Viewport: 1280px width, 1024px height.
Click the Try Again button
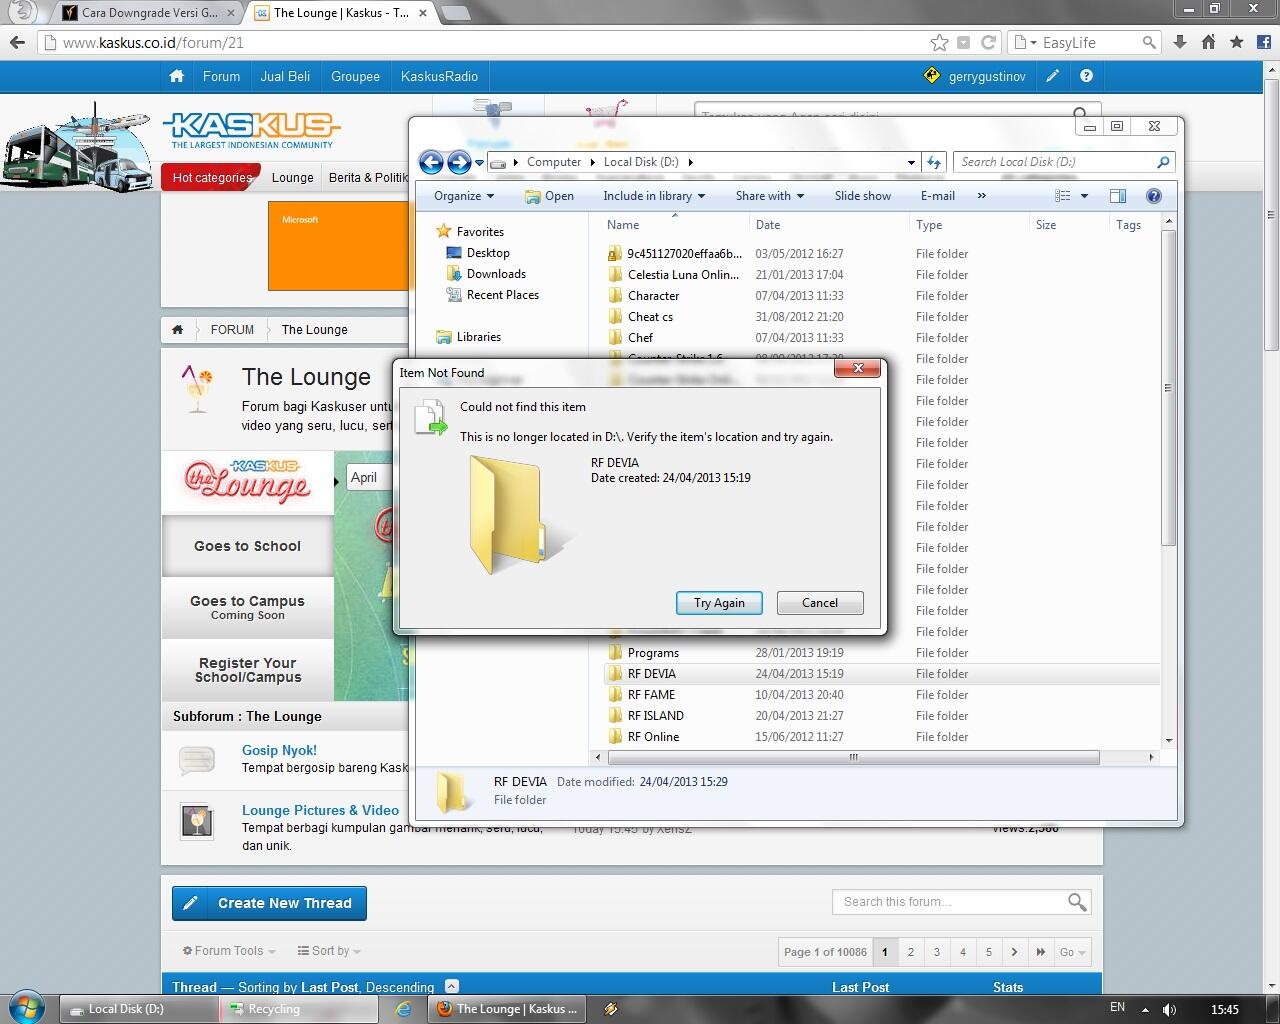719,603
